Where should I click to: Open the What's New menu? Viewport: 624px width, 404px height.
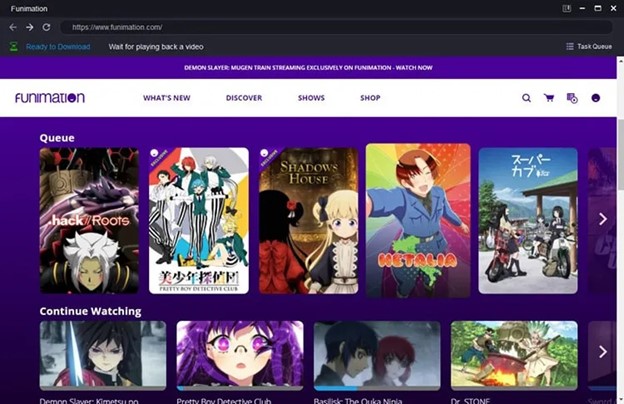pos(165,98)
